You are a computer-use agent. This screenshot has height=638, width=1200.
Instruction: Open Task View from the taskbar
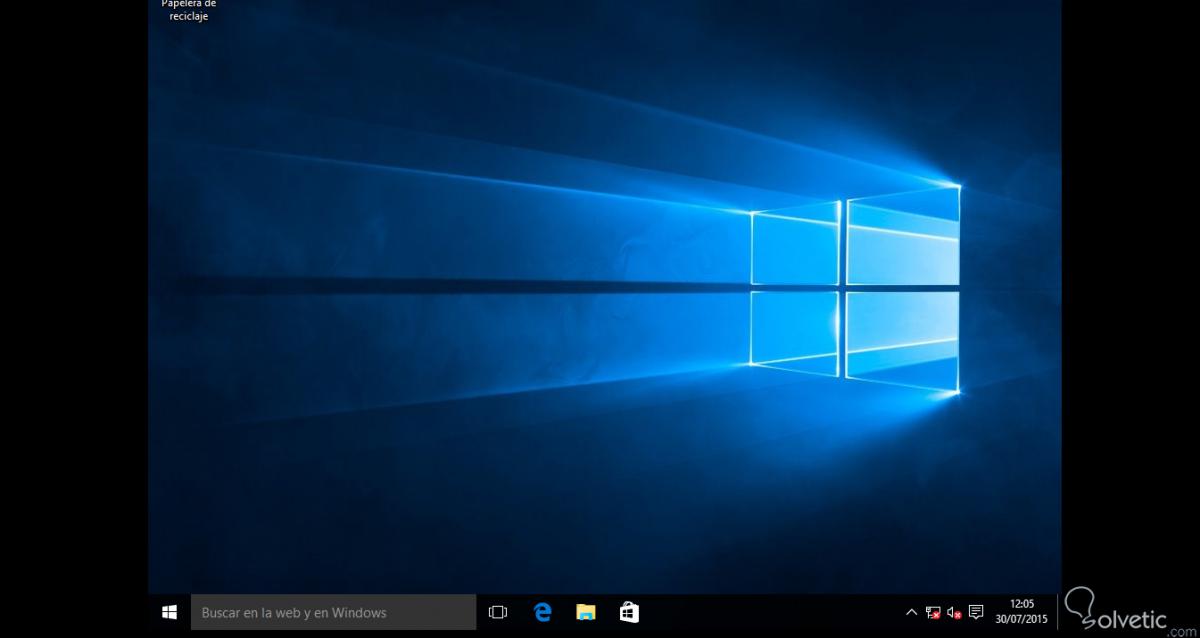[x=498, y=612]
